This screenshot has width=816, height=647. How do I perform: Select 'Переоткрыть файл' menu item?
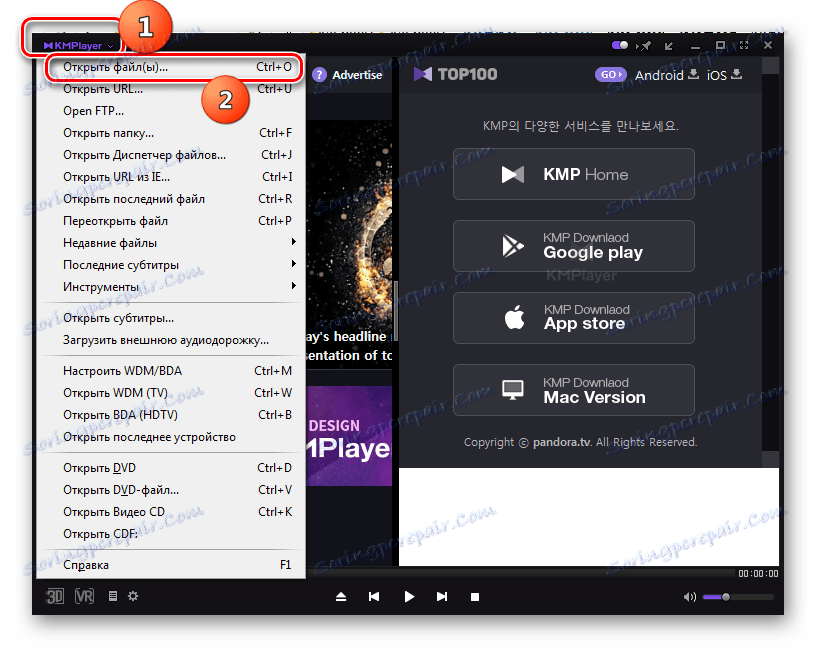(x=171, y=221)
